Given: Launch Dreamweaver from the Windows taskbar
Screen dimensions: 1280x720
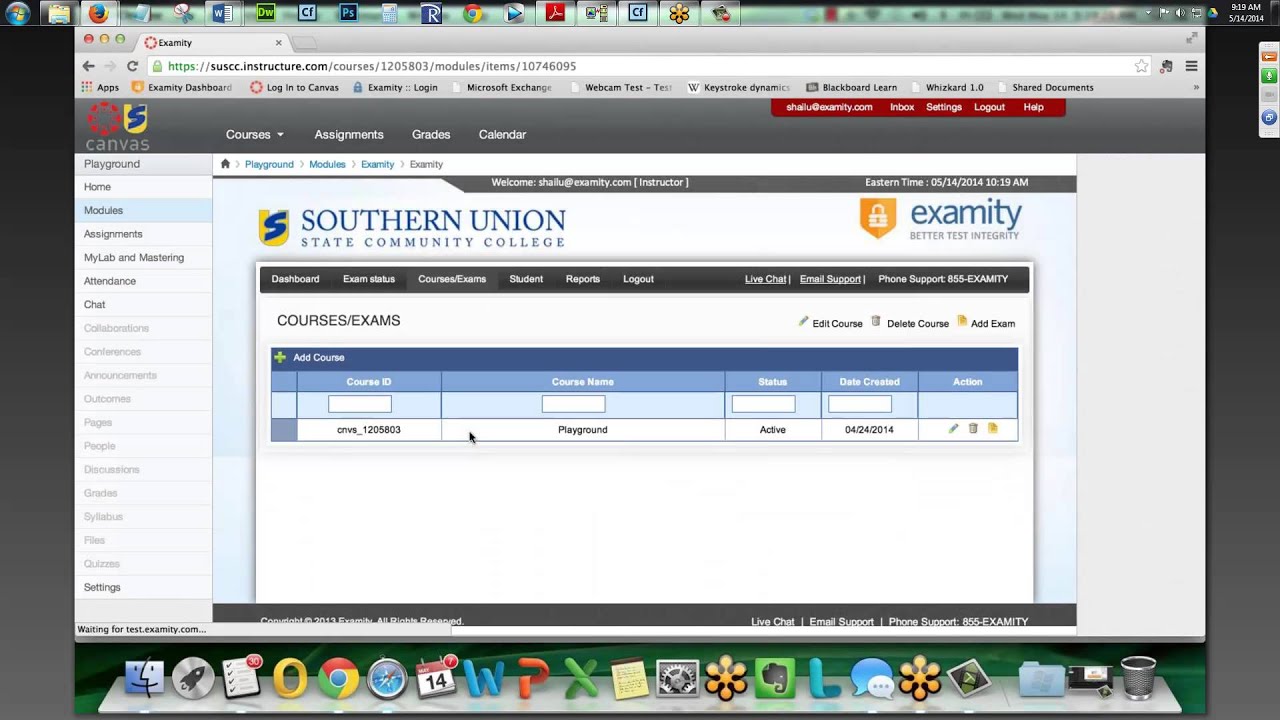Looking at the screenshot, I should (265, 13).
